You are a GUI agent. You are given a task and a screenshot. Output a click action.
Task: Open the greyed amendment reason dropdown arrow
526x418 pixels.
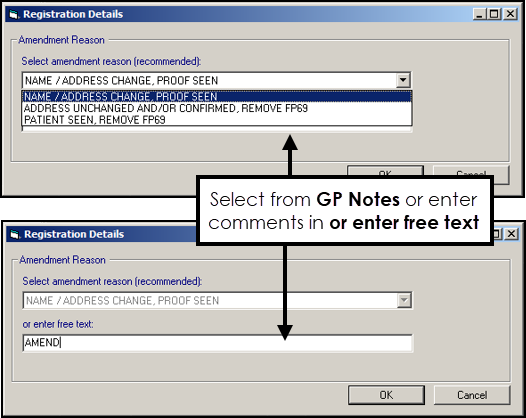point(404,300)
